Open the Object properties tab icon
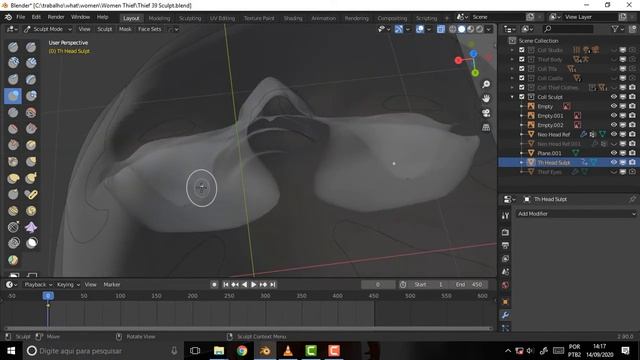The width and height of the screenshot is (640, 360). (505, 302)
